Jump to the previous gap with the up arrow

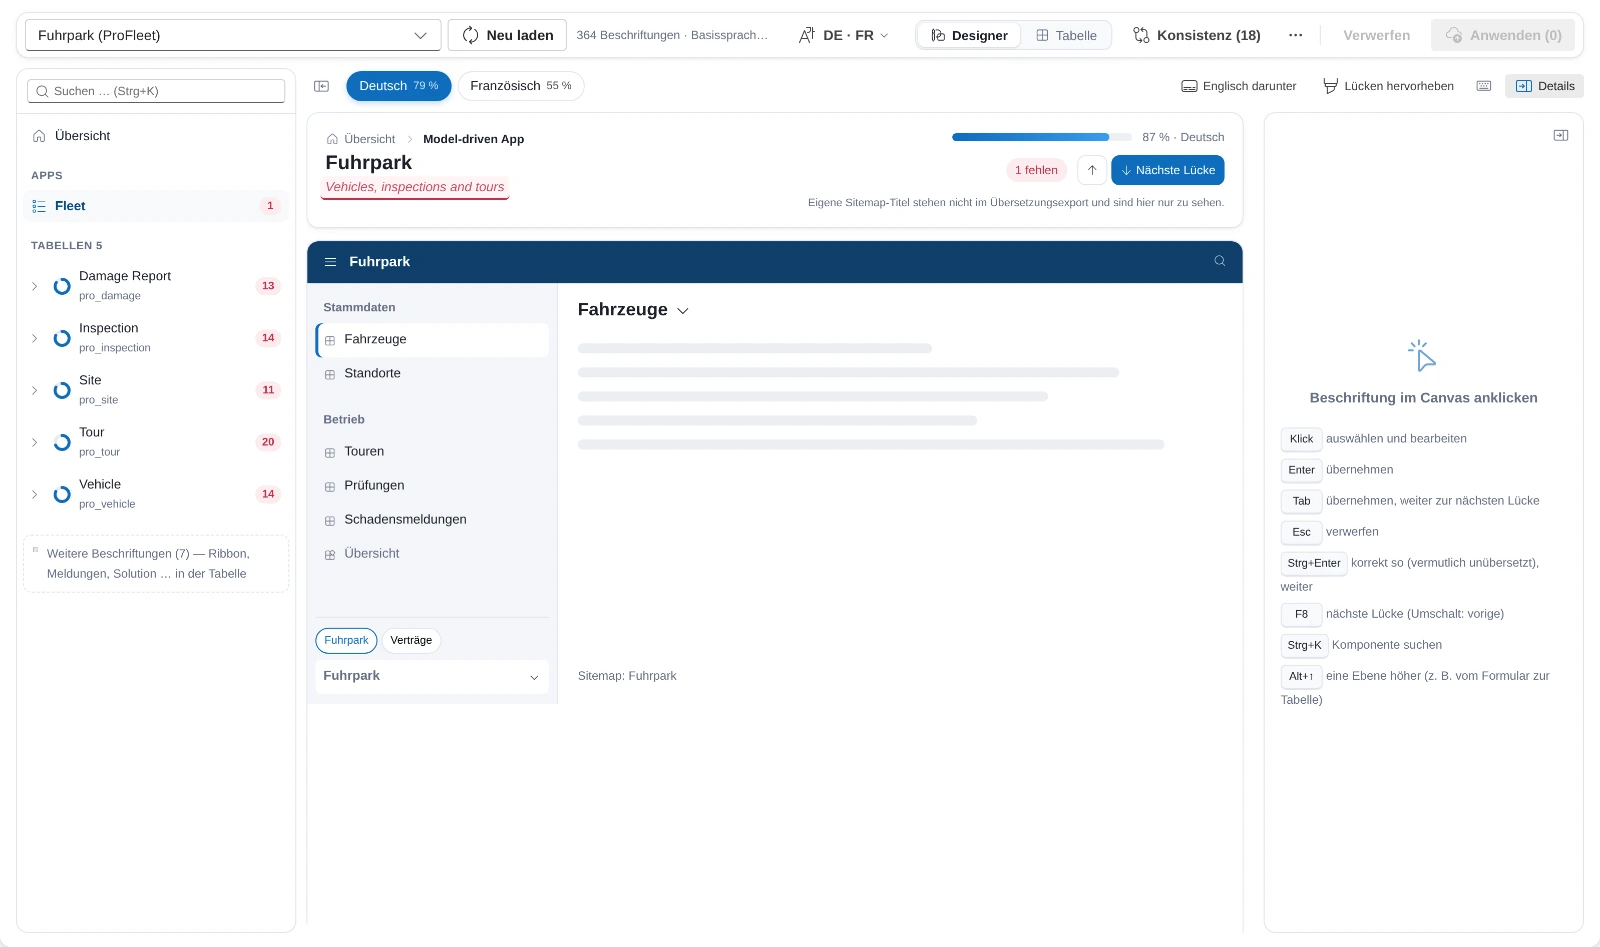pos(1092,170)
